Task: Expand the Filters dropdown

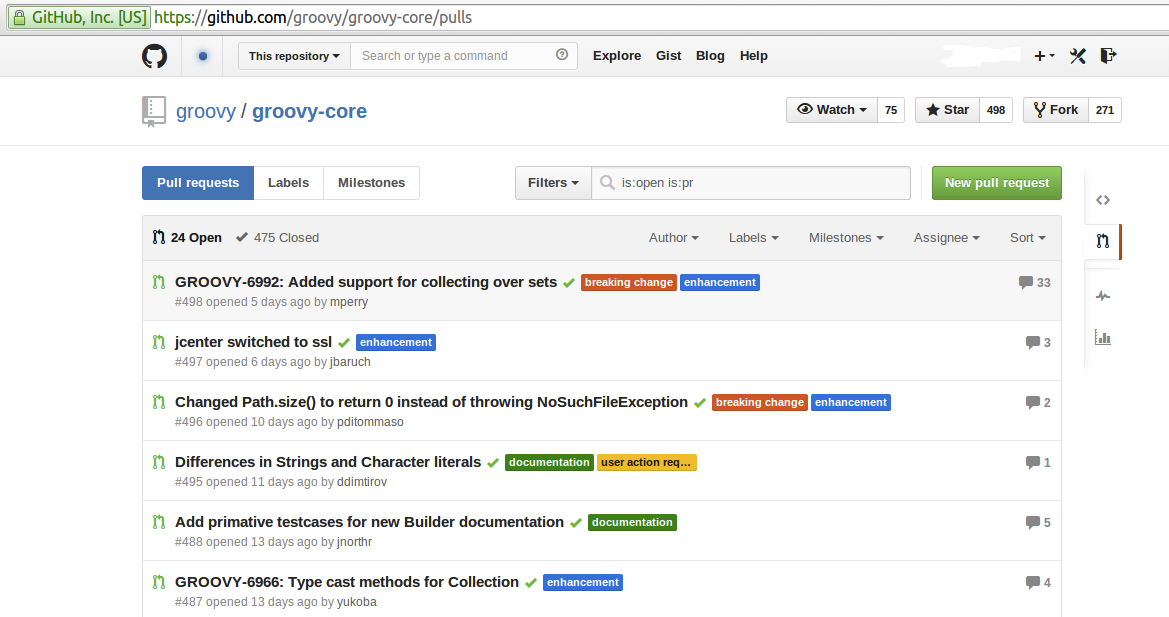Action: [553, 183]
